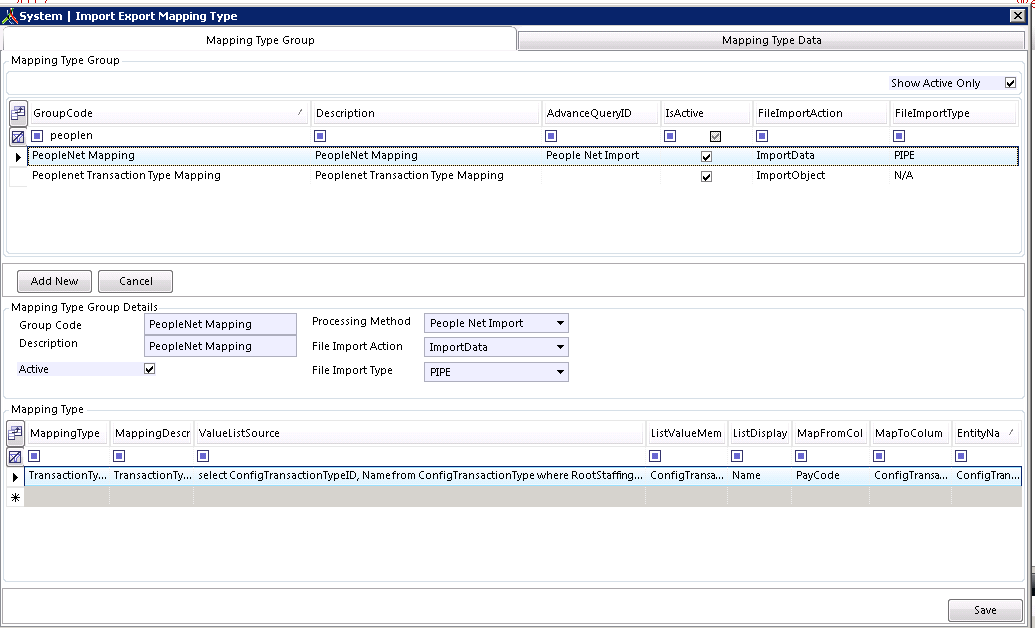Open MappingDescr filter operator icon
This screenshot has height=628, width=1035.
coord(119,456)
